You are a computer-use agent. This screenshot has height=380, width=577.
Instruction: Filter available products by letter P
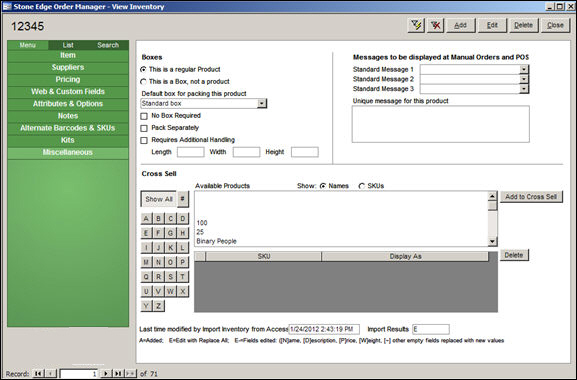(x=183, y=262)
